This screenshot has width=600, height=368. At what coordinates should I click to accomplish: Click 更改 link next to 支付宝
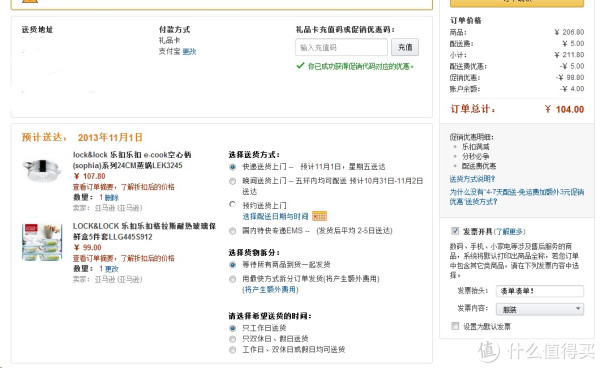tap(189, 52)
